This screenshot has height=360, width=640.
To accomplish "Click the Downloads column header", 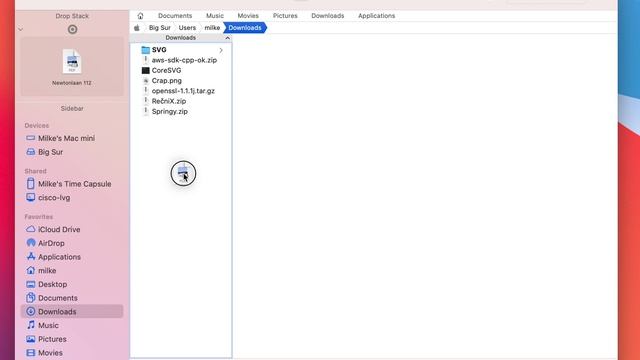I will pyautogui.click(x=180, y=38).
